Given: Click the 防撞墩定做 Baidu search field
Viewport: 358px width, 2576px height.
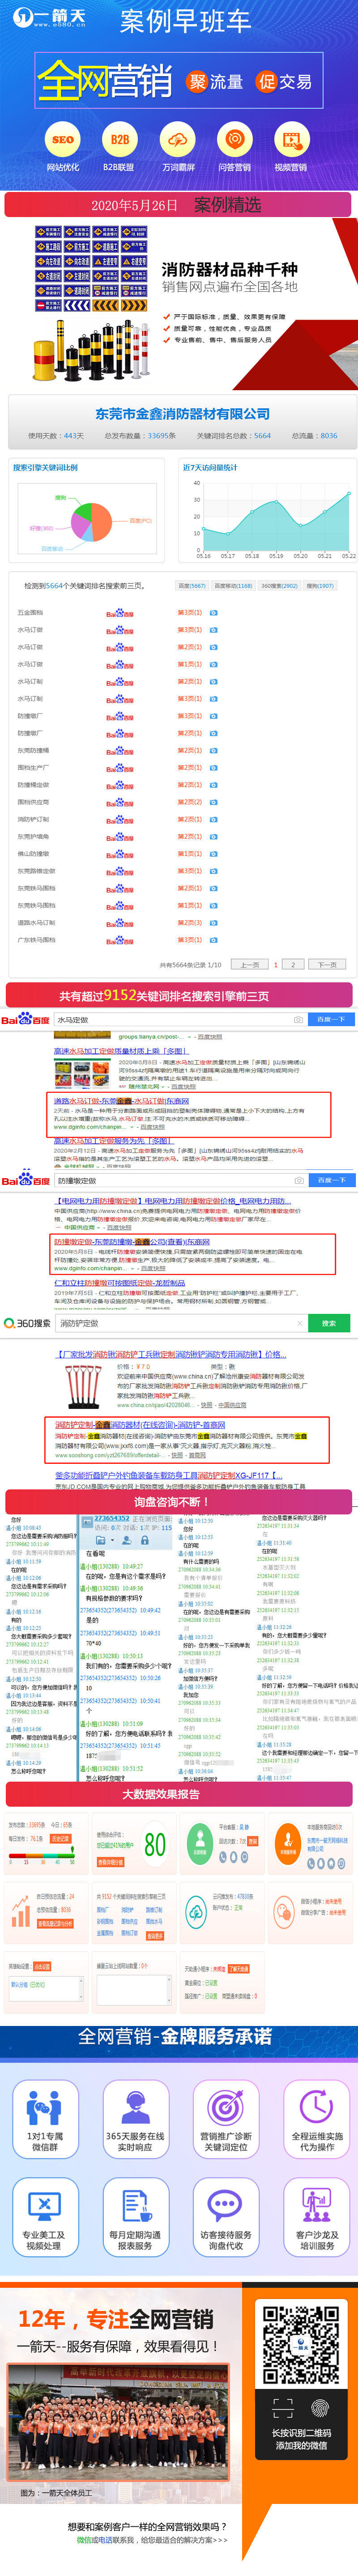Looking at the screenshot, I should pyautogui.click(x=180, y=1180).
